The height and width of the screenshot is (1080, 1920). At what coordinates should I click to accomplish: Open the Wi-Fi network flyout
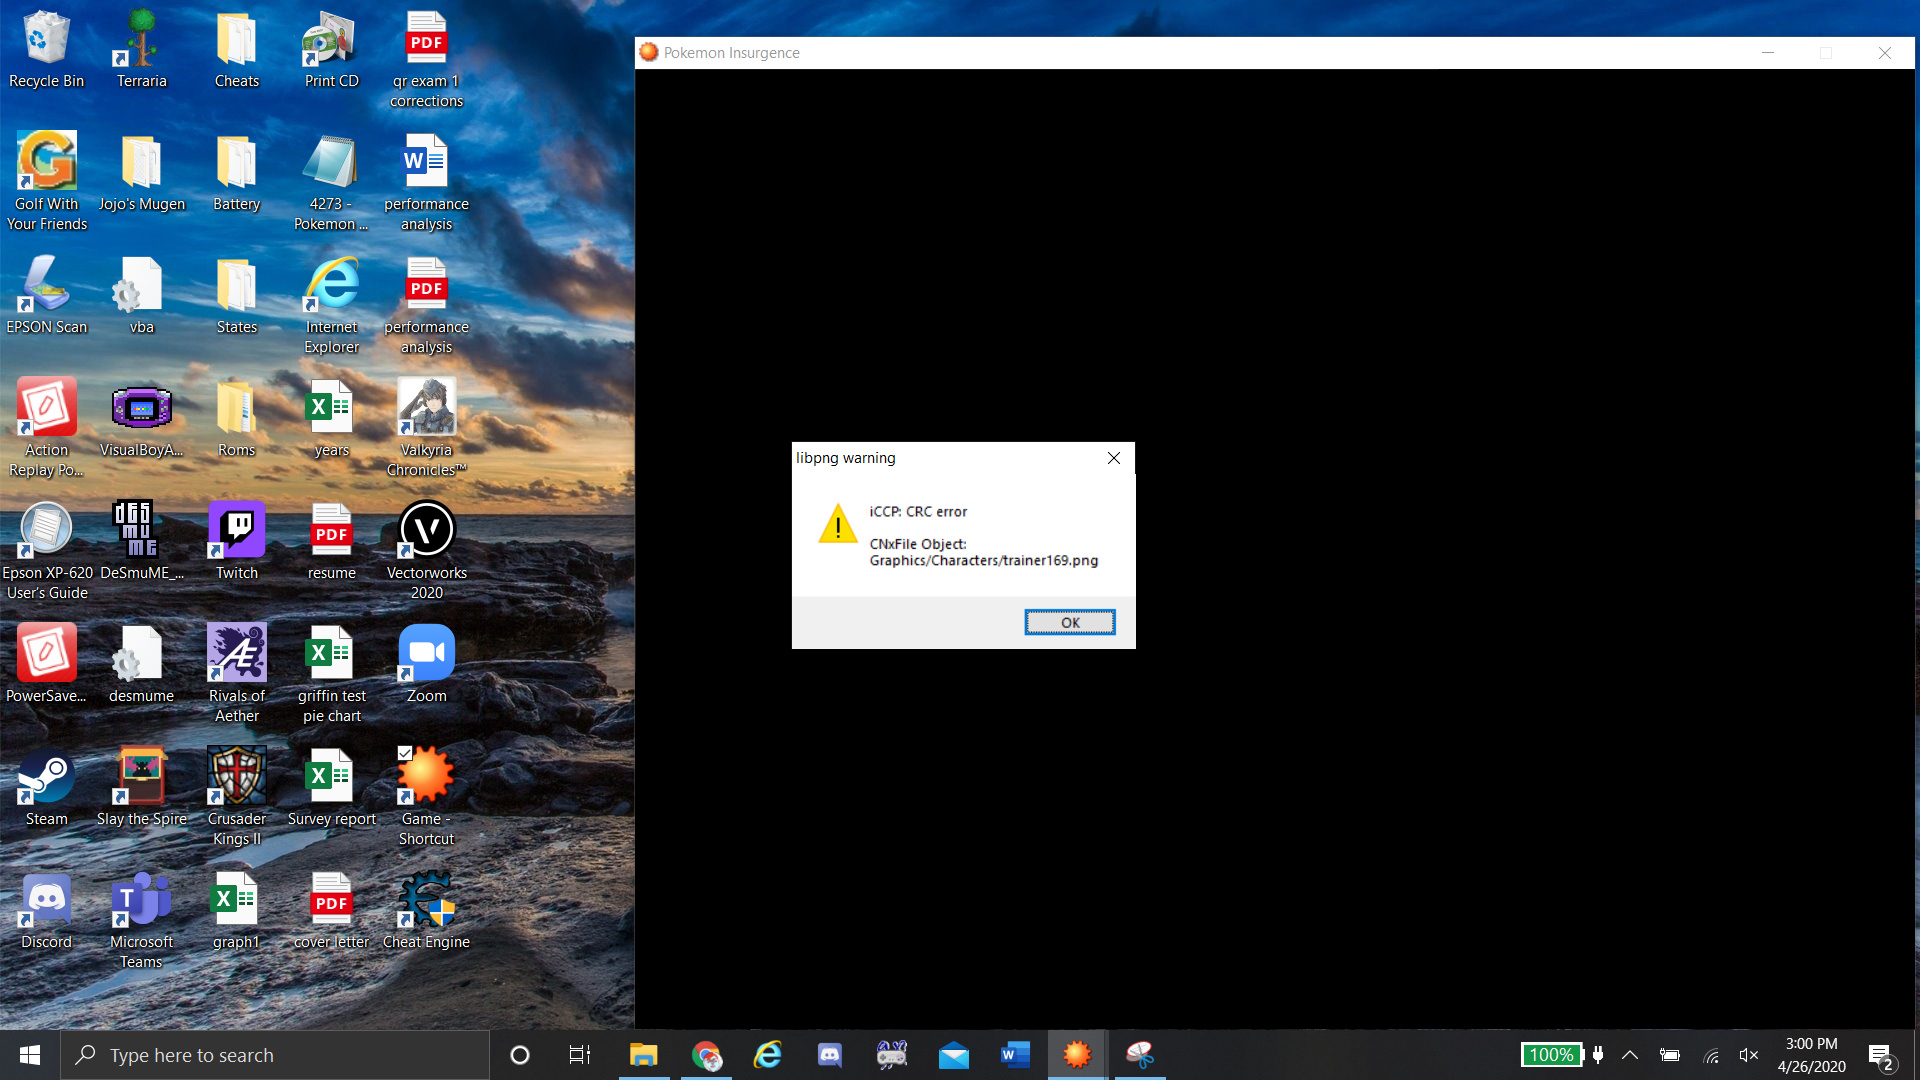coord(1711,1055)
